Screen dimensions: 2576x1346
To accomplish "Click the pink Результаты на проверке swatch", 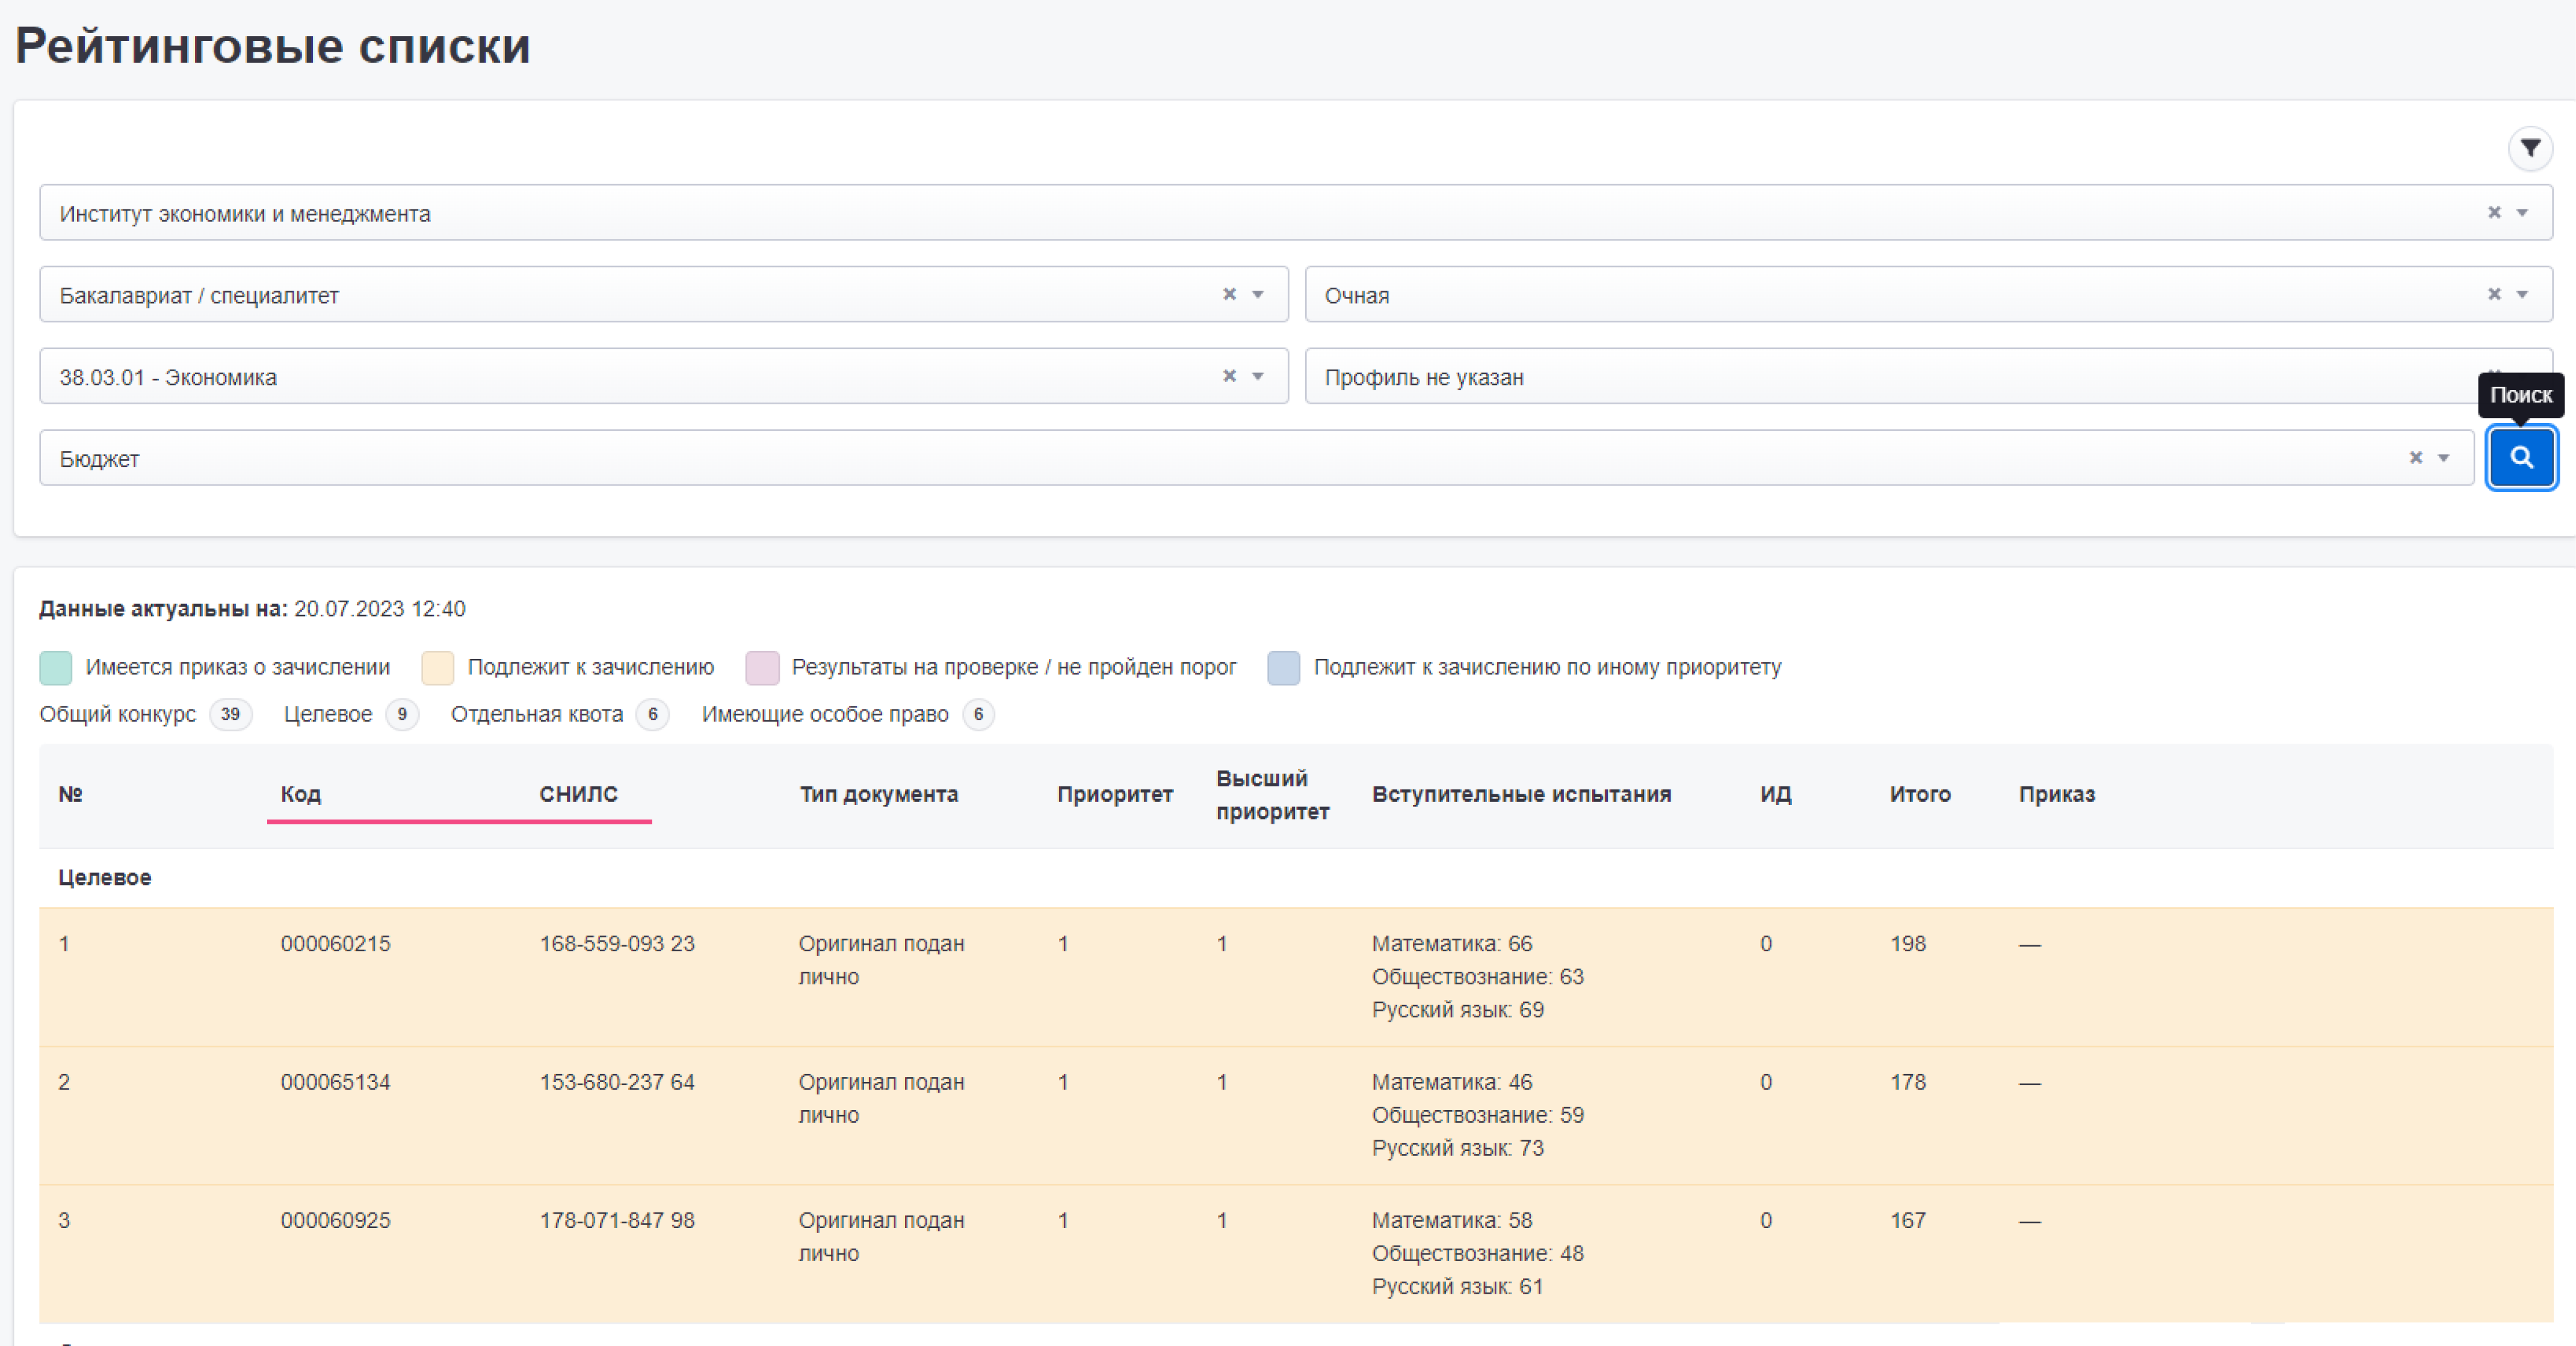I will point(762,667).
